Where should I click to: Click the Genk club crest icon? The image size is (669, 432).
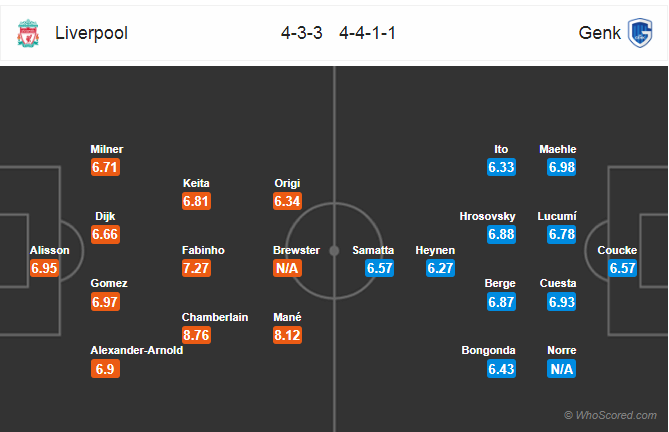(x=640, y=33)
